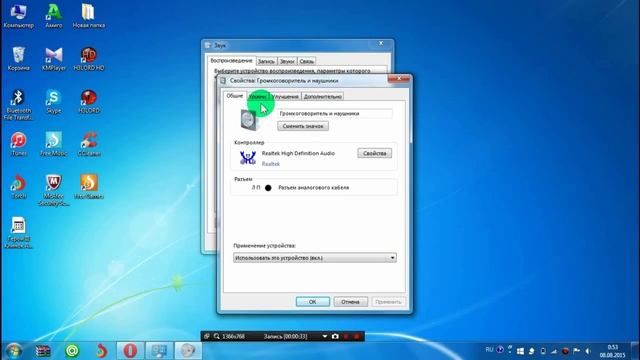Open Воспроизведение tab in Звук window
This screenshot has width=640, height=360.
click(231, 60)
